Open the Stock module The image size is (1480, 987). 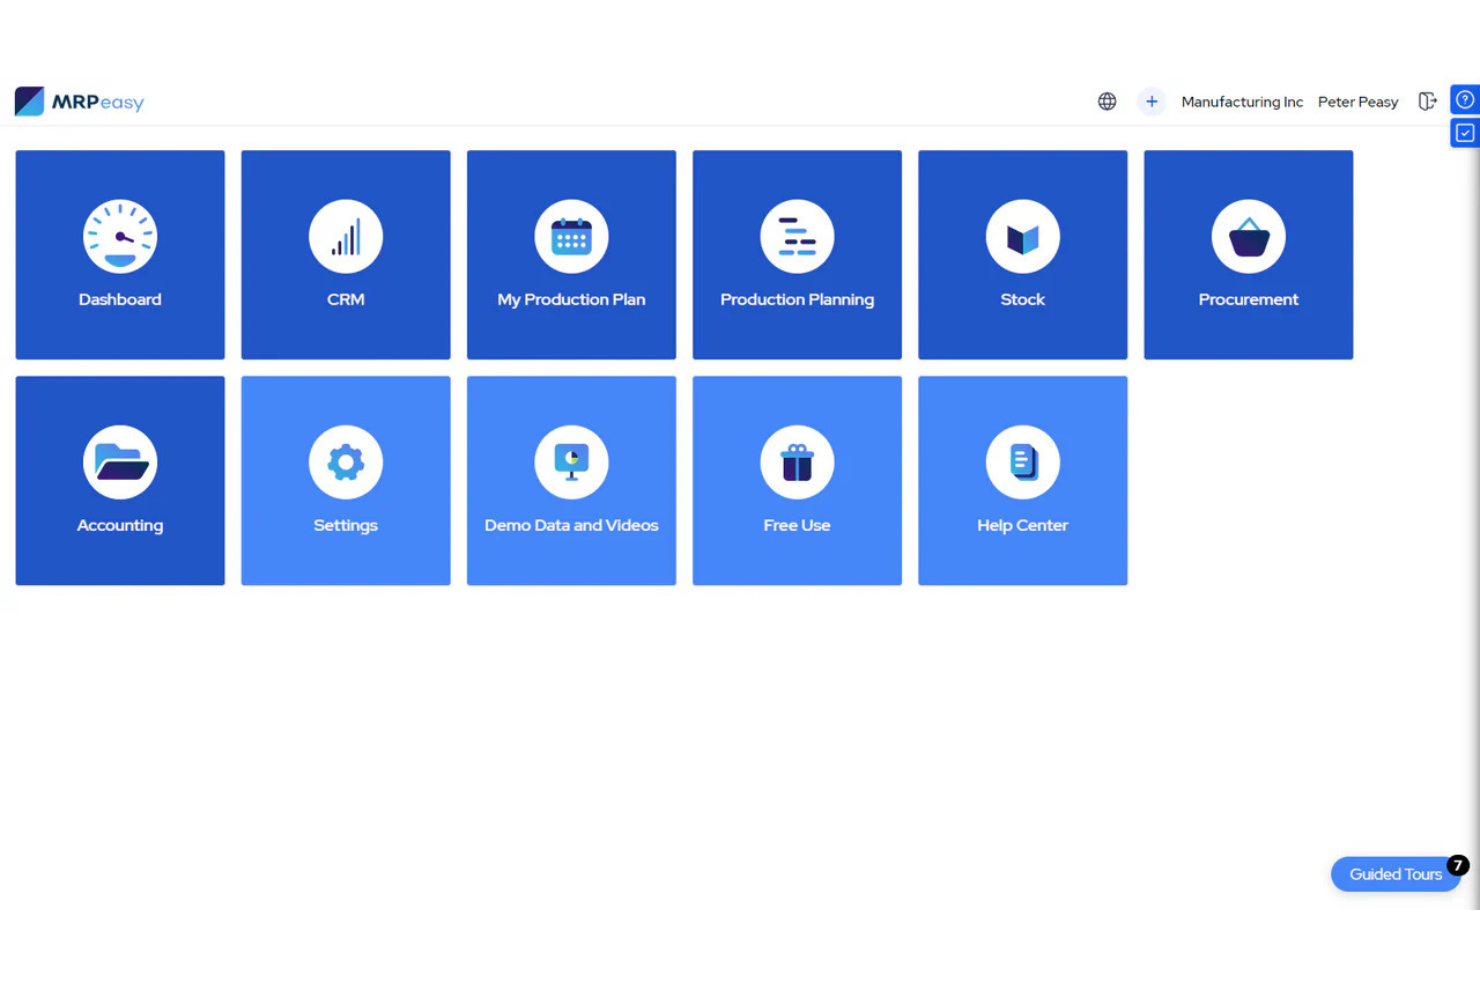pyautogui.click(x=1022, y=254)
